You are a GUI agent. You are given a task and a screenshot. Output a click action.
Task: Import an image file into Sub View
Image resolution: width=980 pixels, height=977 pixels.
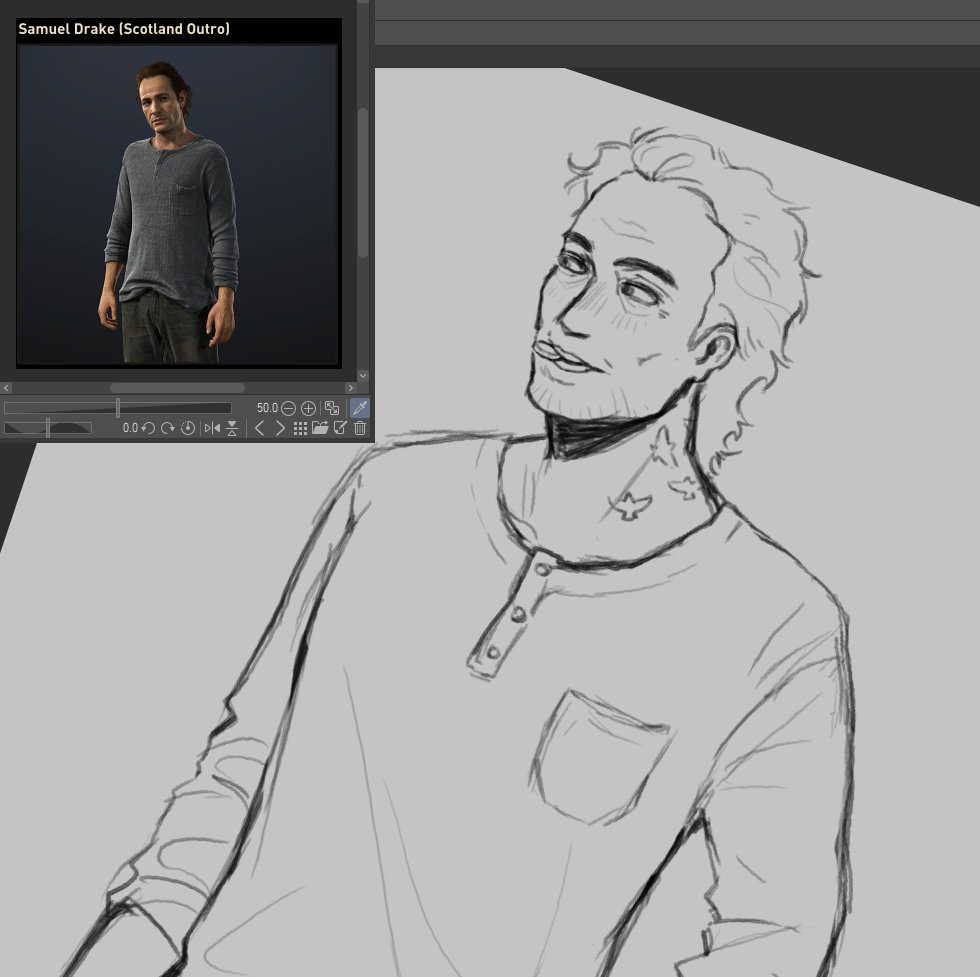coord(320,428)
